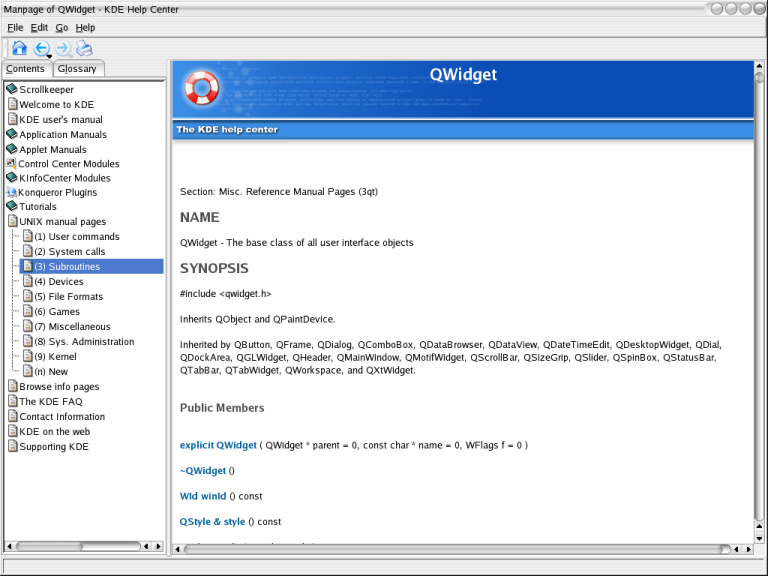768x576 pixels.
Task: Open the Go menu
Action: click(x=62, y=27)
